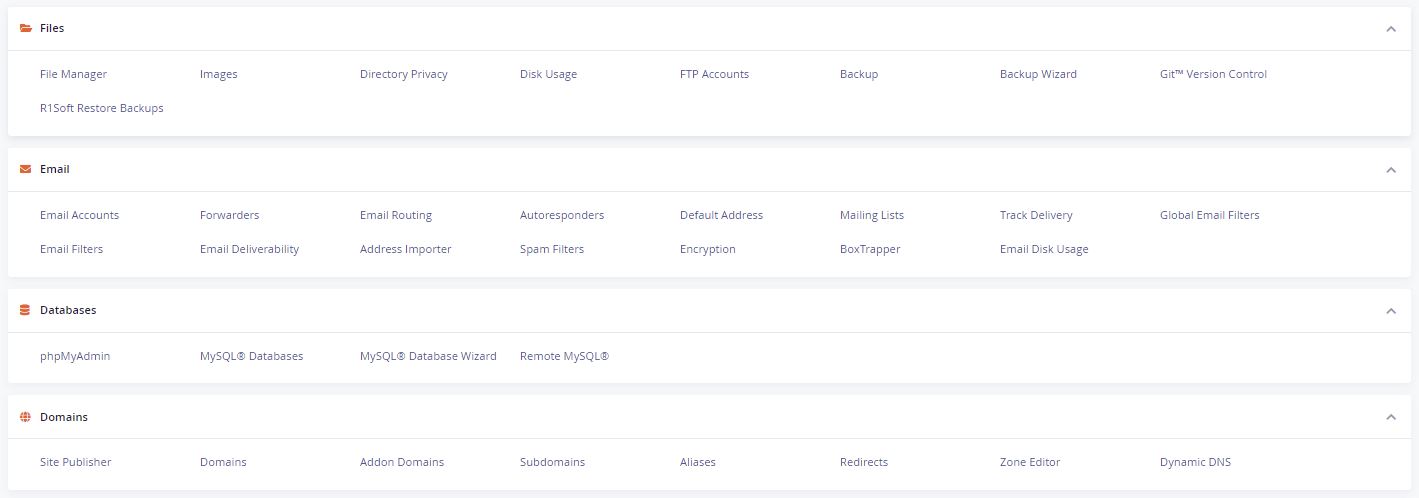Launch phpMyAdmin

point(75,356)
